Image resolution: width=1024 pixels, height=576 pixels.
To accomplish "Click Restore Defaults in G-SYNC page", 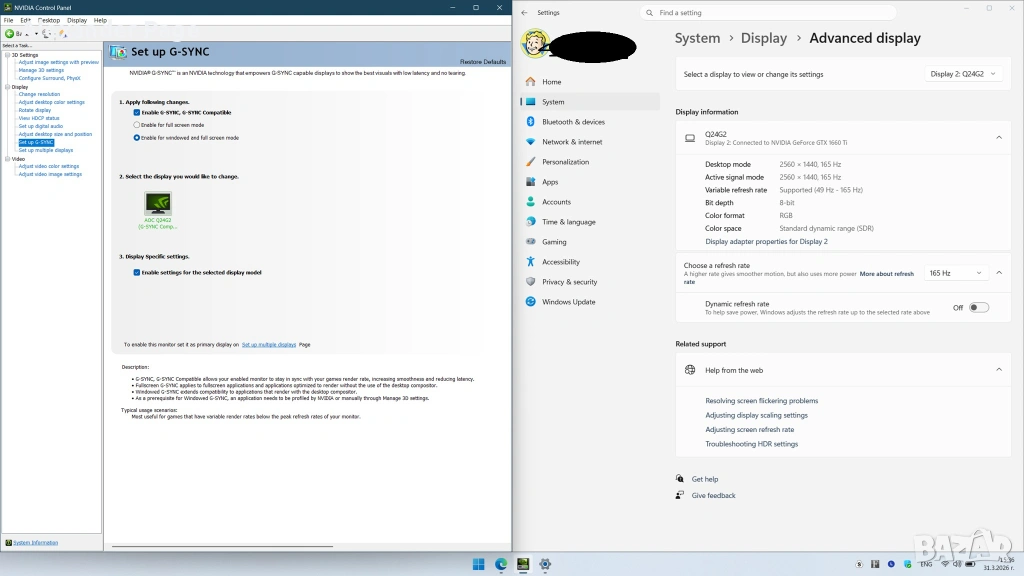I will coord(483,62).
